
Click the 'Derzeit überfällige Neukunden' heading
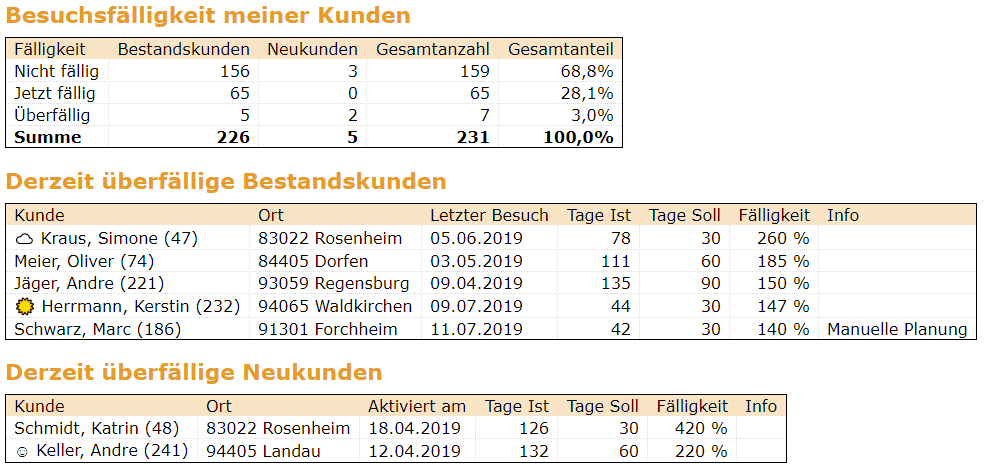pyautogui.click(x=194, y=373)
